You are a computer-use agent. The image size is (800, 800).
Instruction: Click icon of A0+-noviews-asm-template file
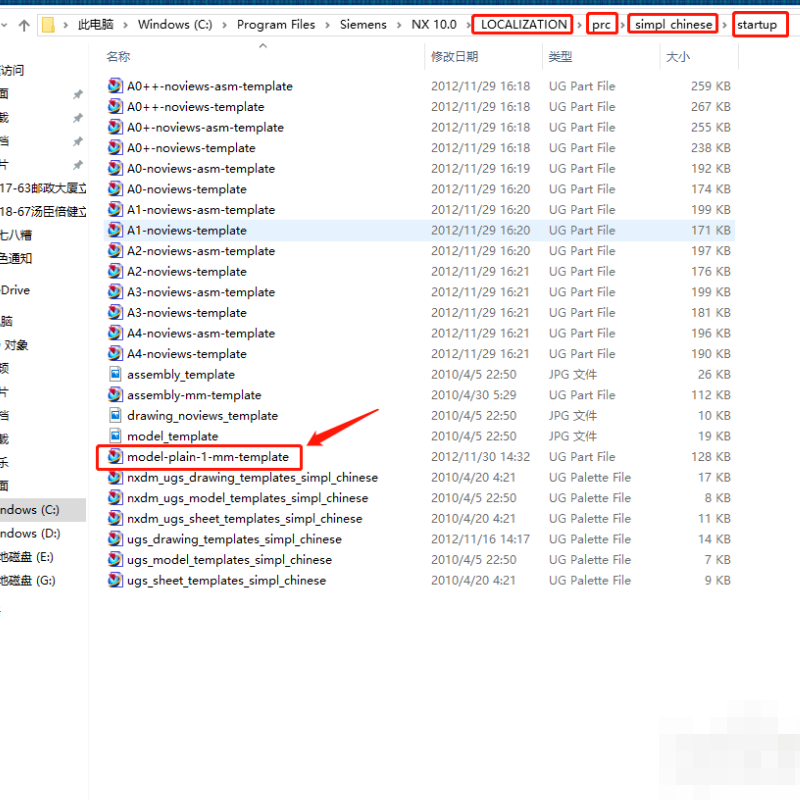click(115, 127)
